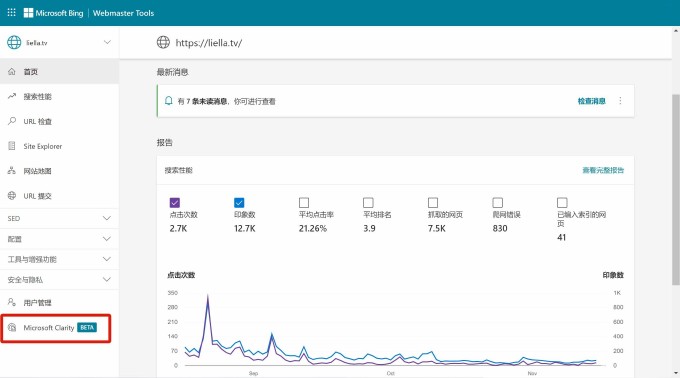Click the Microsoft Bing logo
Image resolution: width=680 pixels, height=378 pixels.
(x=53, y=13)
